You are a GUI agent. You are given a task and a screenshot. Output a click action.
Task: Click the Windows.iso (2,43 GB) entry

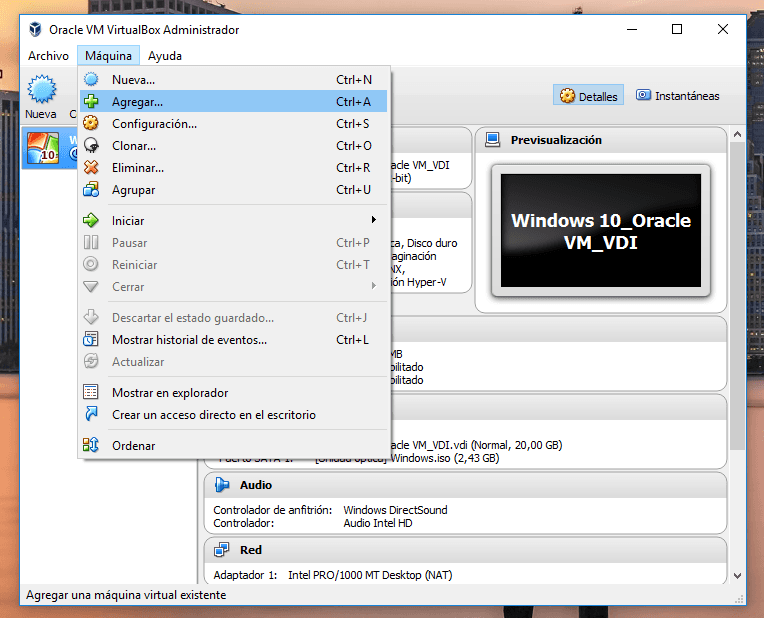click(x=445, y=458)
